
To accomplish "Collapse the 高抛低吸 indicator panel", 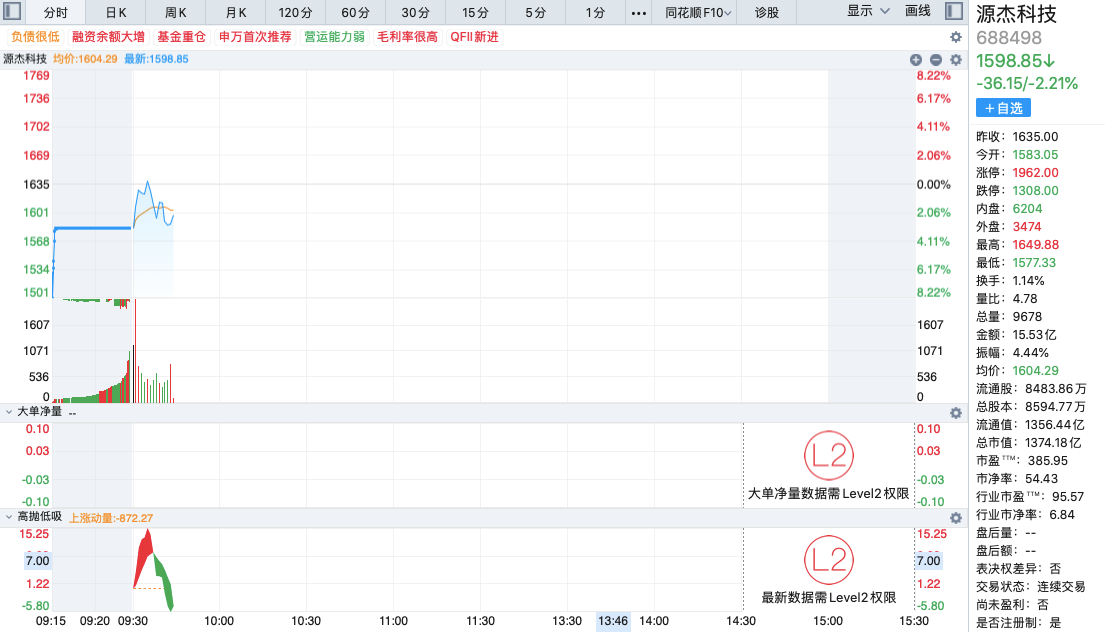I will [8, 517].
